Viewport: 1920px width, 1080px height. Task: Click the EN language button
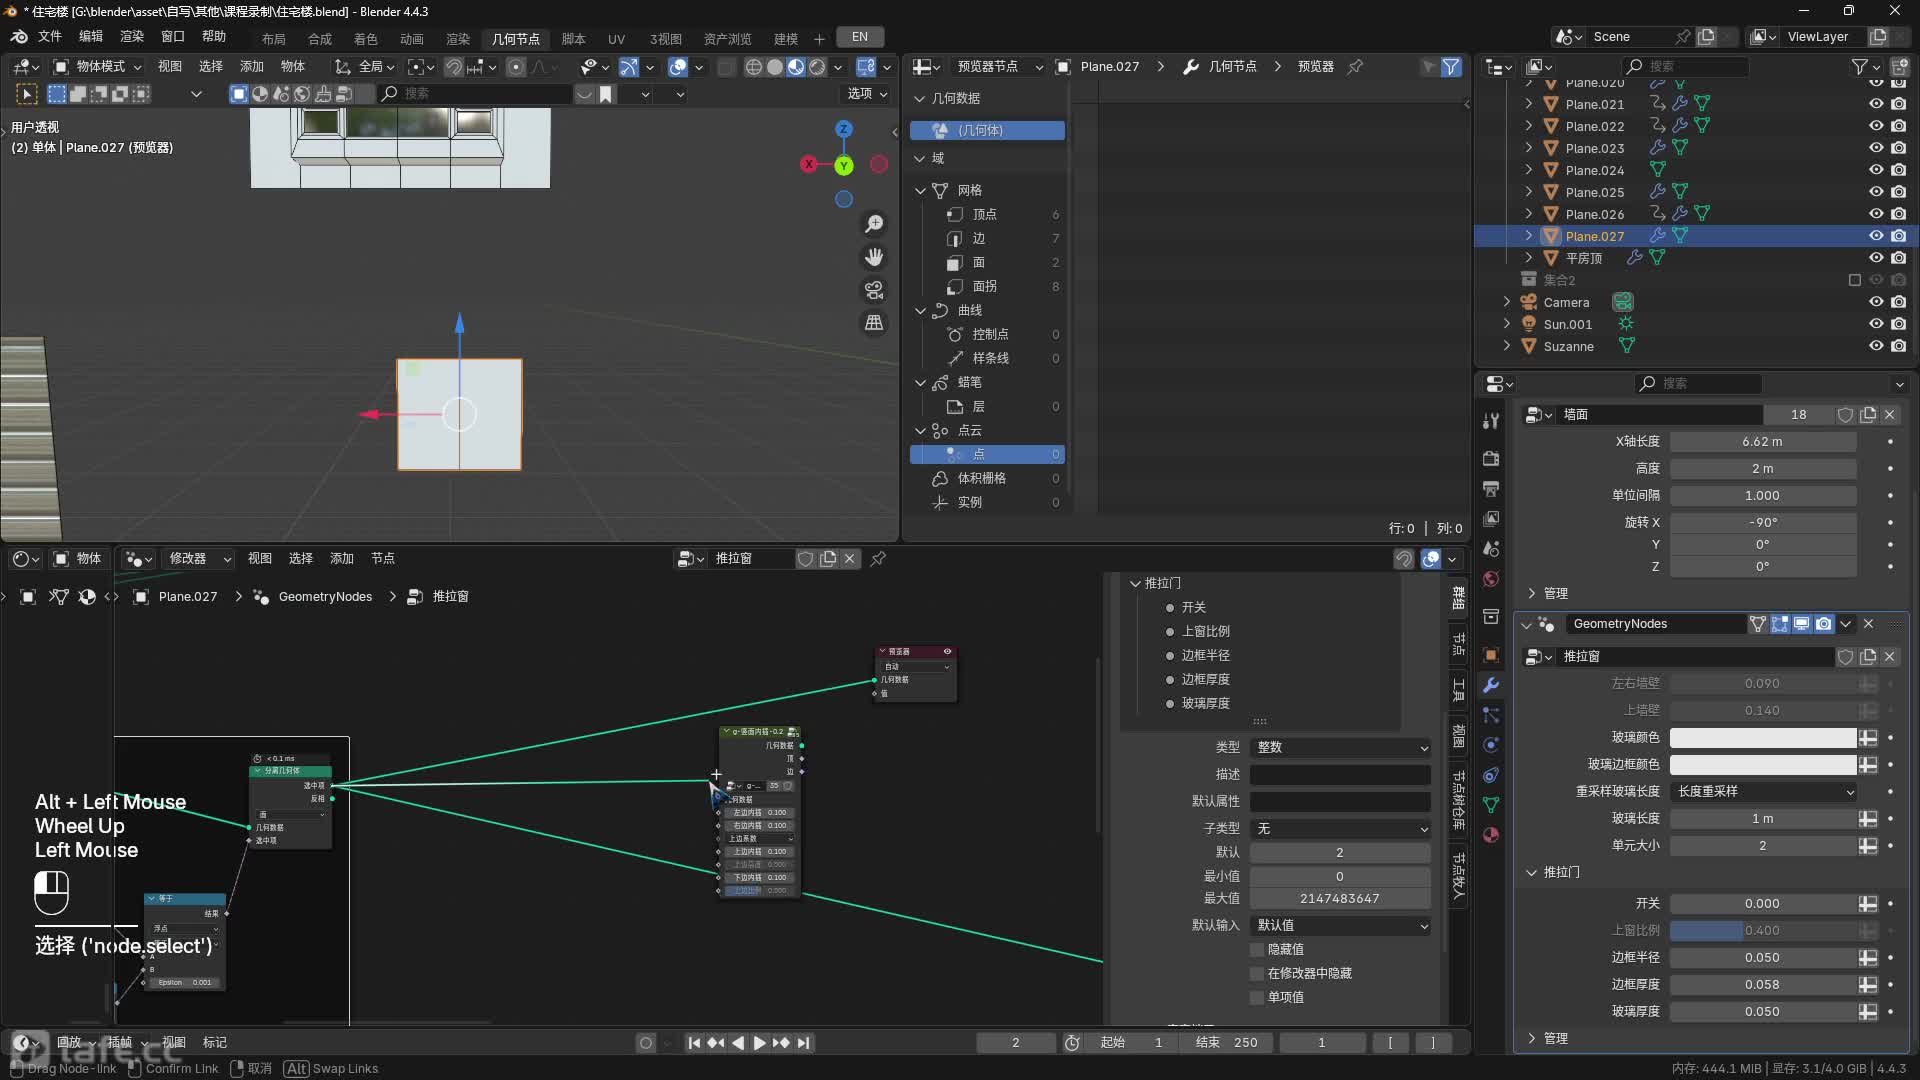point(860,37)
